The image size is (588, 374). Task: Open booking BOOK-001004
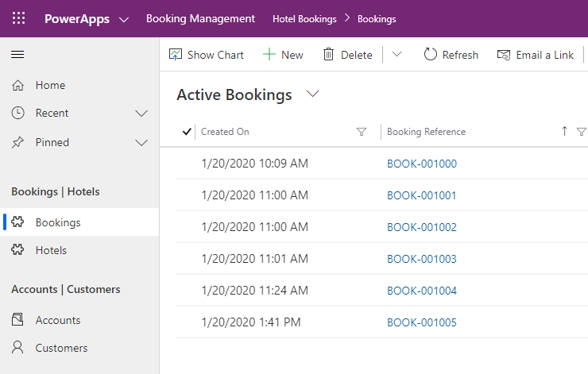pos(422,291)
